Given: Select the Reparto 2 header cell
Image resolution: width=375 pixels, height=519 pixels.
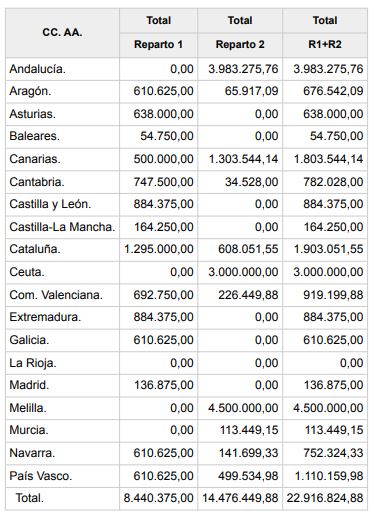Looking at the screenshot, I should click(240, 45).
